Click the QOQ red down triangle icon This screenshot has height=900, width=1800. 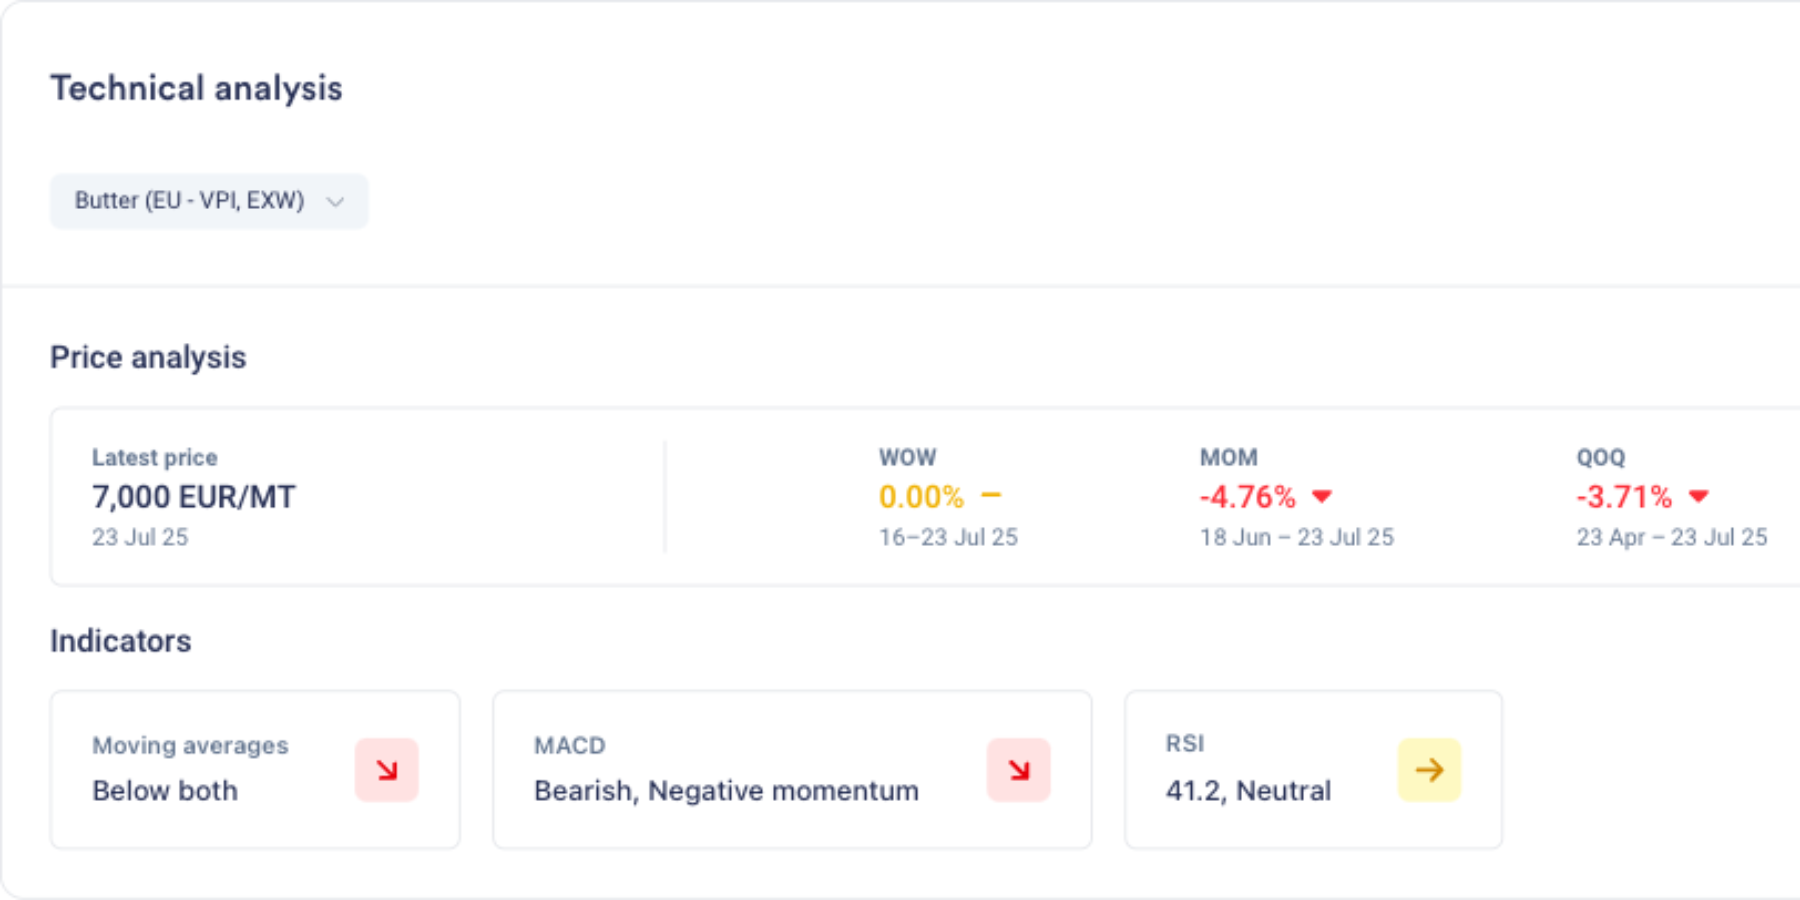click(x=1699, y=496)
